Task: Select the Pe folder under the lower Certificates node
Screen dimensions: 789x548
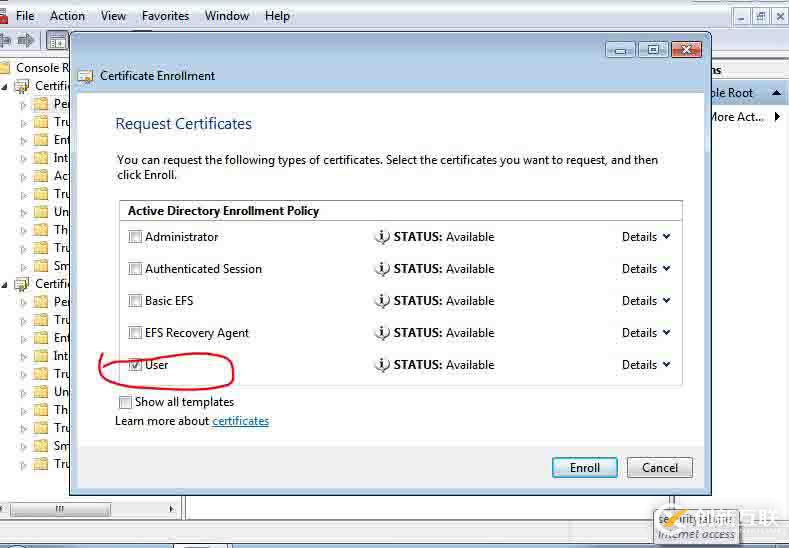Action: (61, 302)
